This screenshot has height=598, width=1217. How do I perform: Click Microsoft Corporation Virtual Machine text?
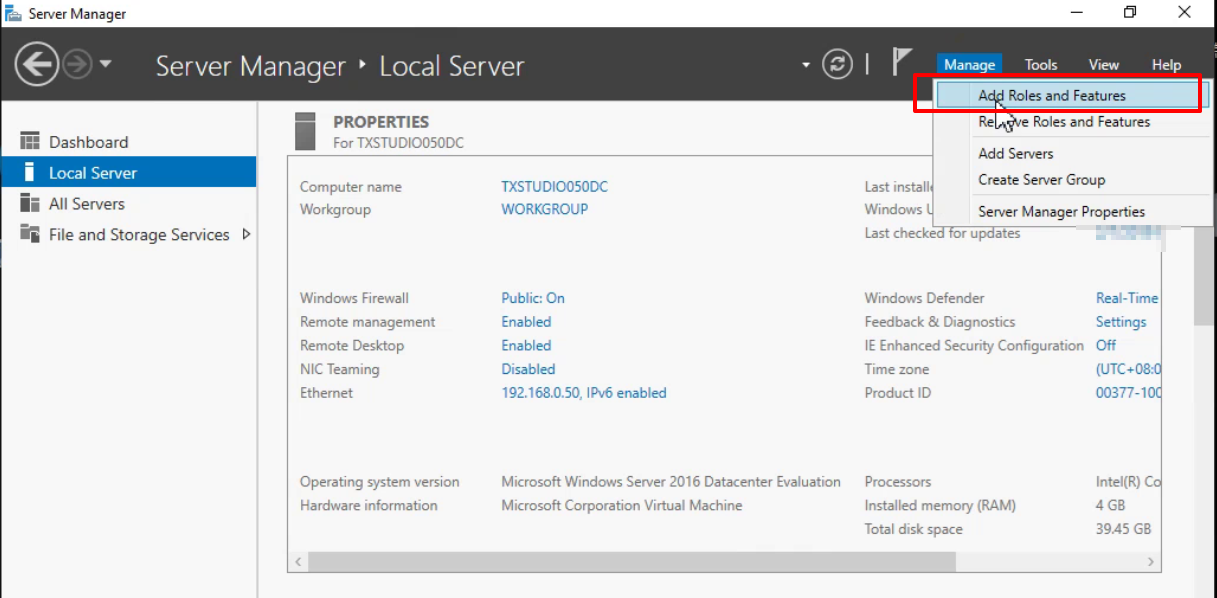622,505
